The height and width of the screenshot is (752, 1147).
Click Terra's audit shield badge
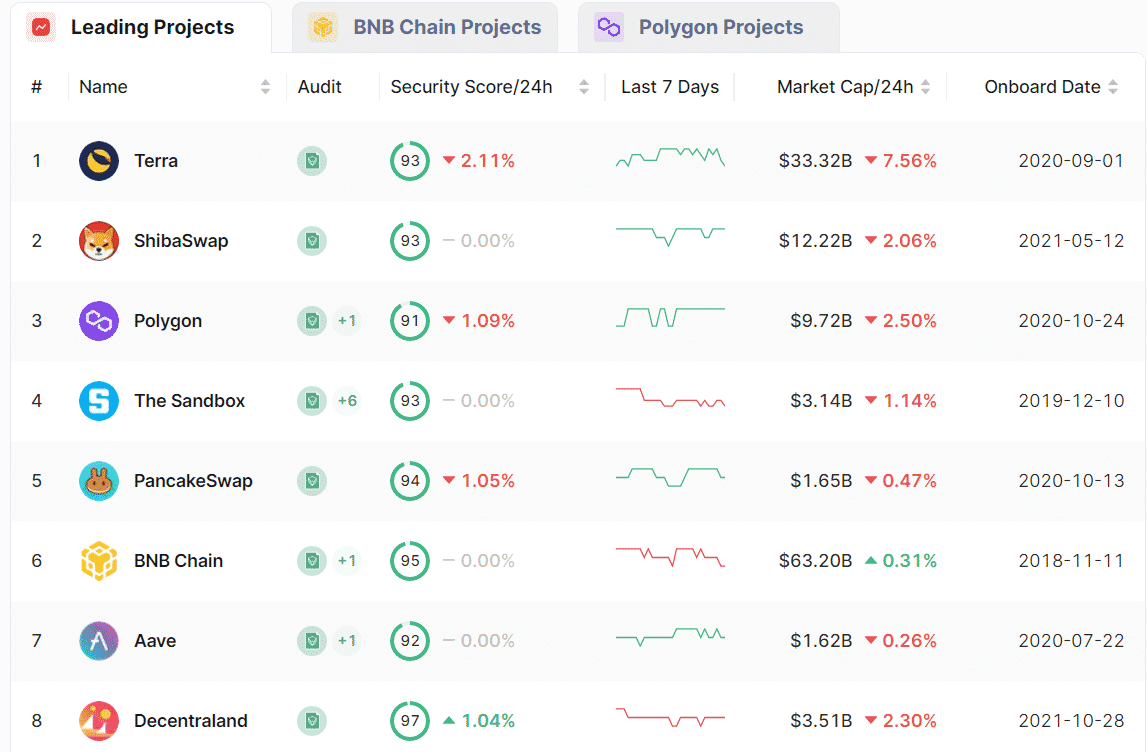pyautogui.click(x=312, y=161)
